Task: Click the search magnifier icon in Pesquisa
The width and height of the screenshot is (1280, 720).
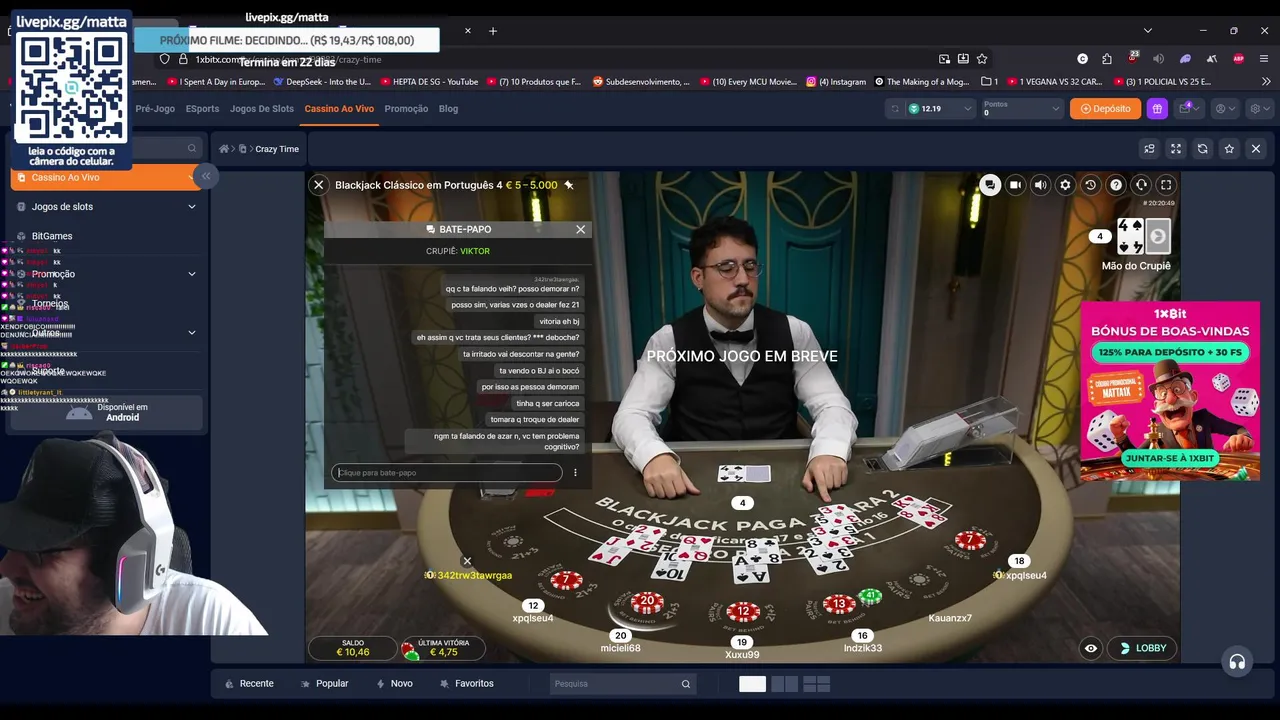Action: click(x=686, y=684)
